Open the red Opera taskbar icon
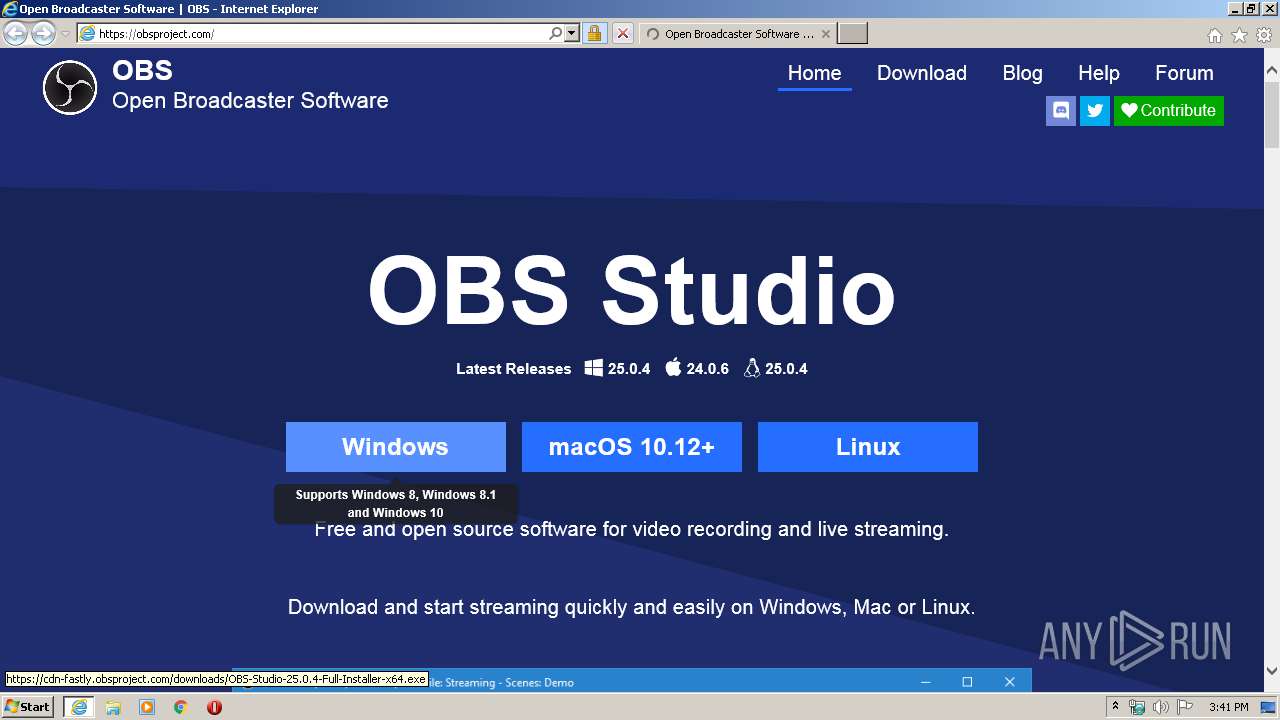Image resolution: width=1280 pixels, height=720 pixels. point(214,707)
